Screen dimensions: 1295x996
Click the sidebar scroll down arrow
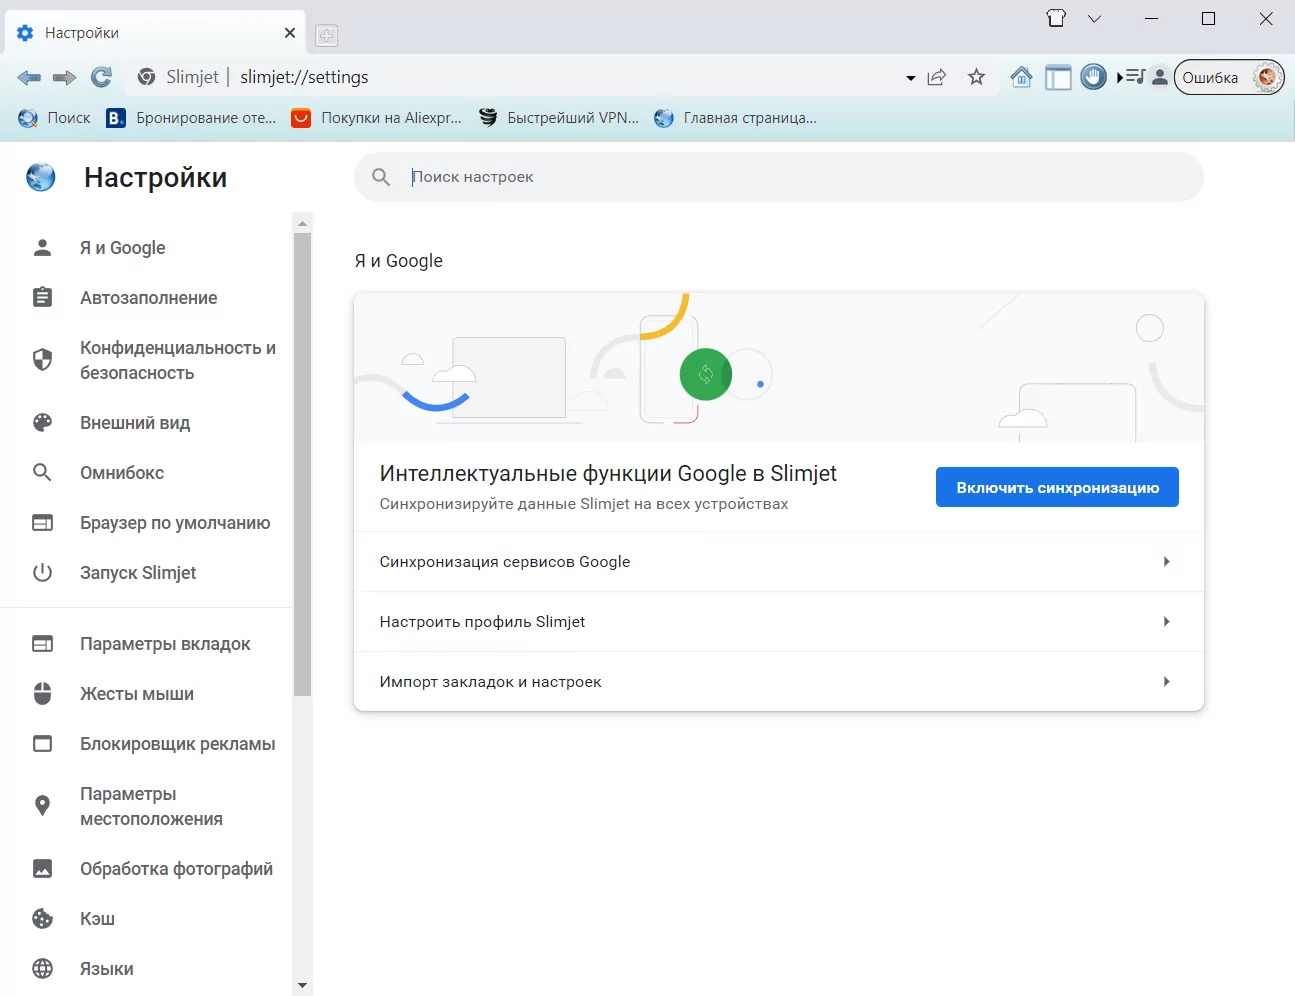point(303,986)
